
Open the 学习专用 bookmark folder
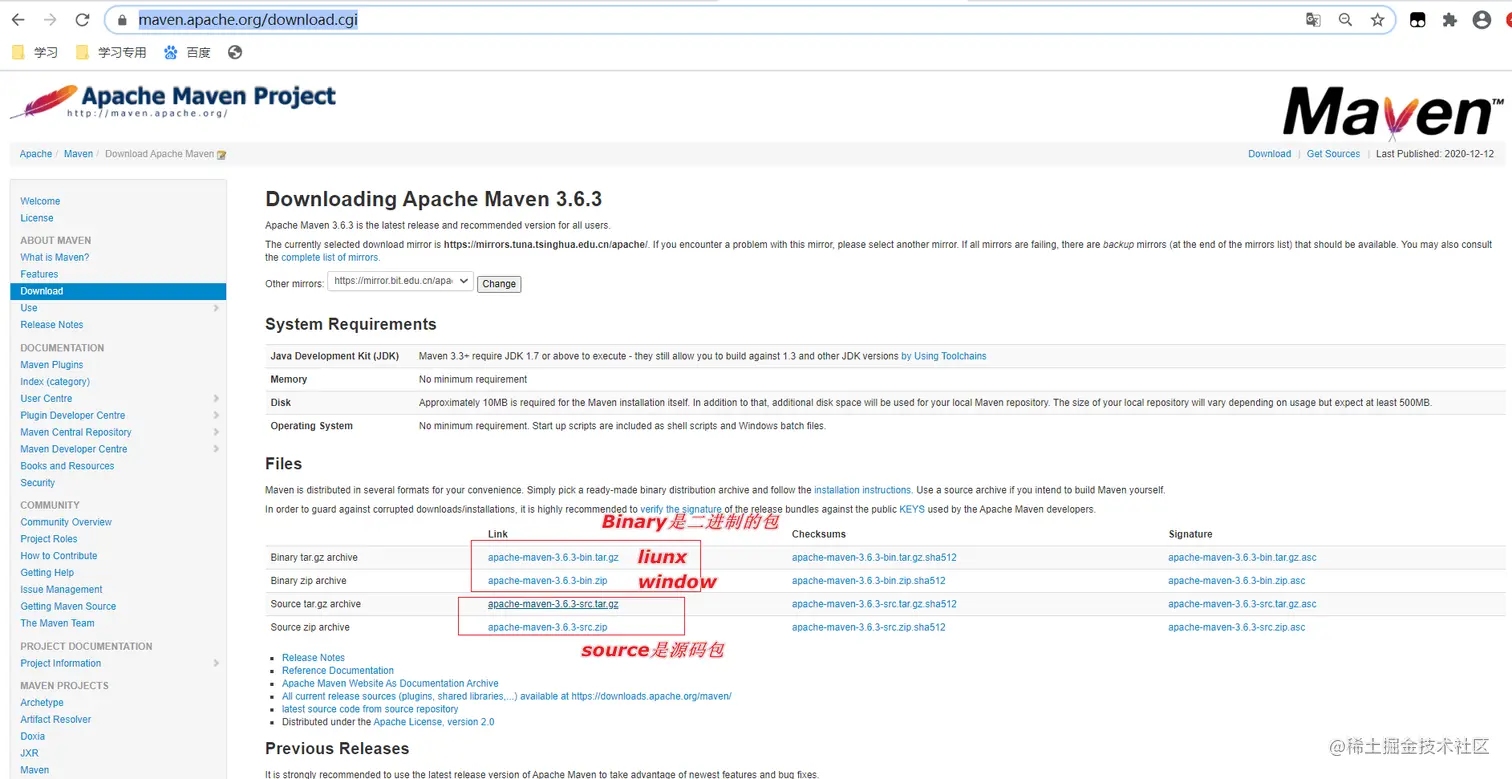[111, 52]
